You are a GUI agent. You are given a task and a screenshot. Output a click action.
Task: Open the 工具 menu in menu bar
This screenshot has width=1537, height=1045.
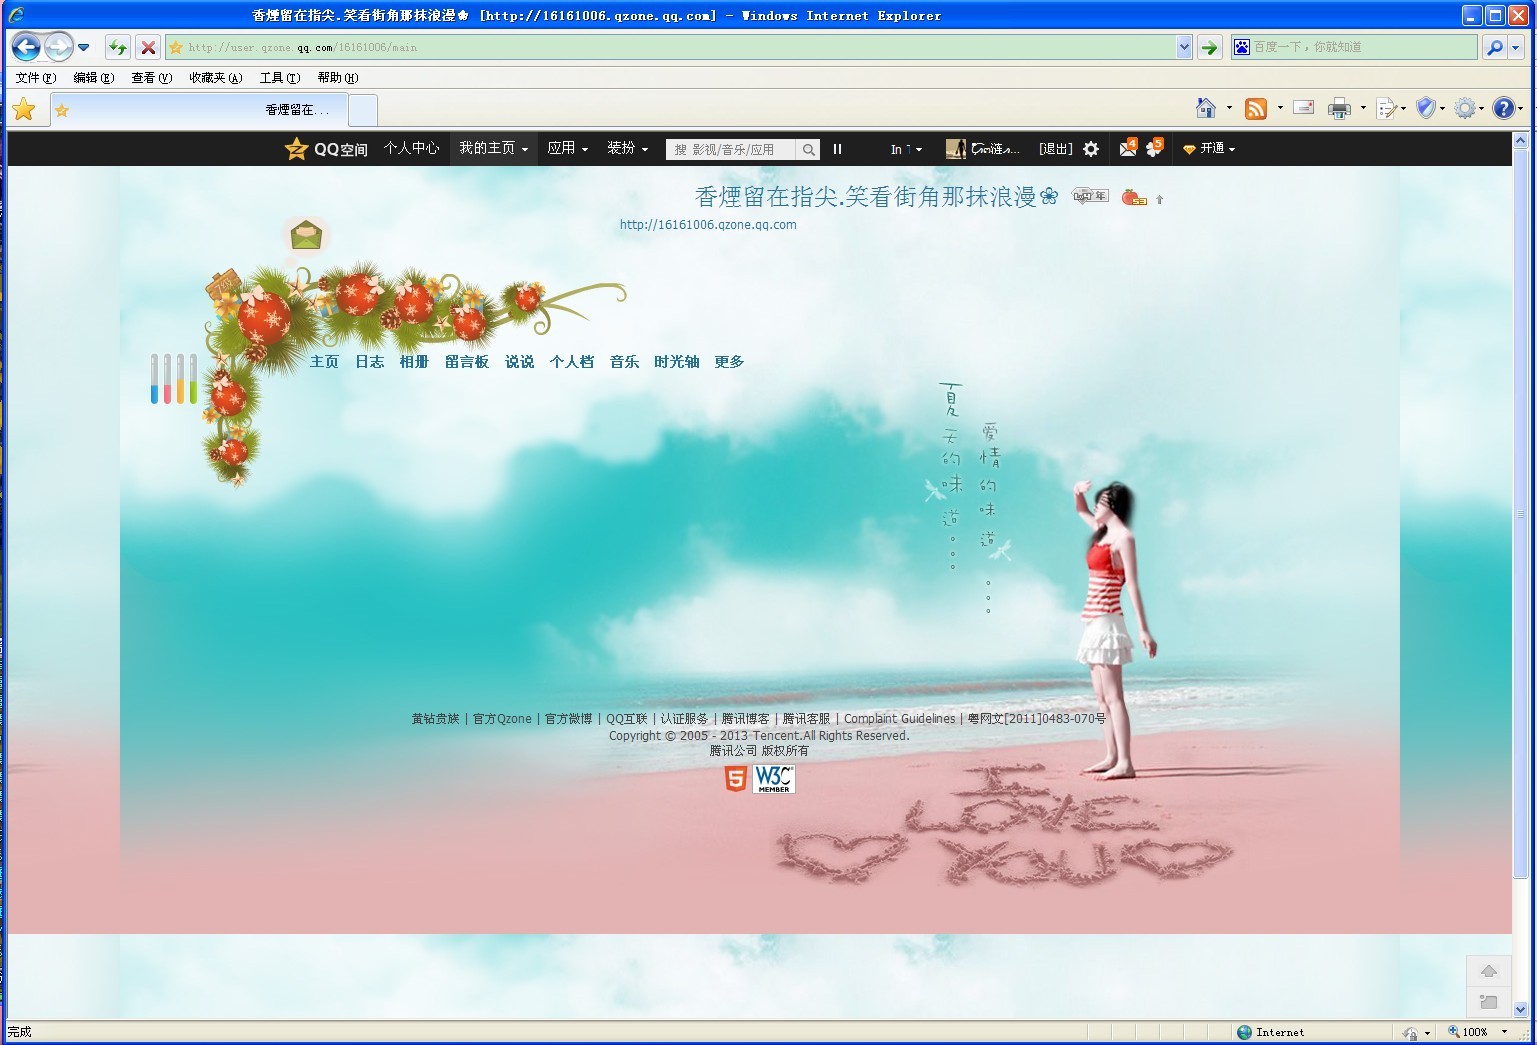[x=279, y=78]
